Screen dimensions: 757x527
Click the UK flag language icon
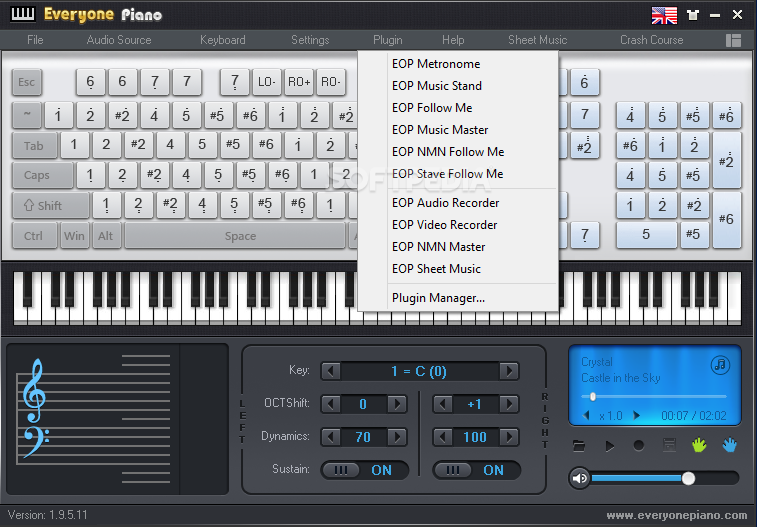[664, 15]
